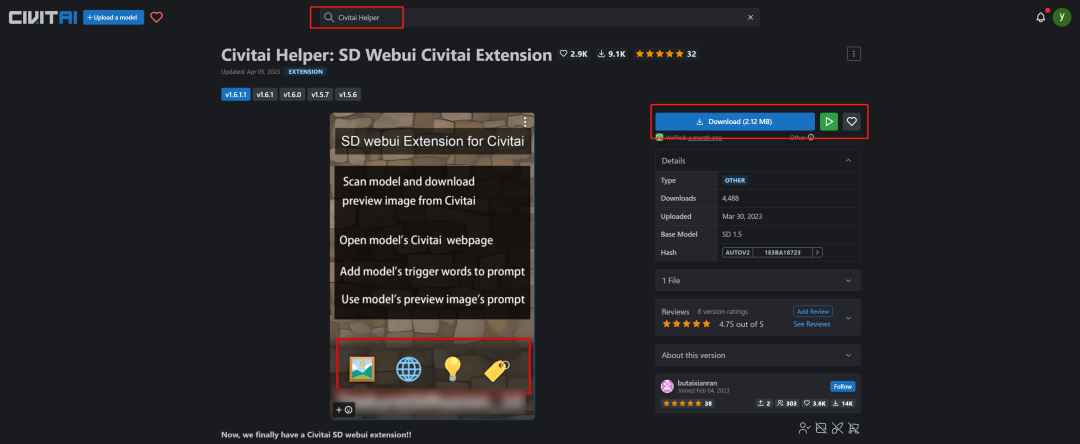This screenshot has width=1080, height=444.
Task: Click the no-selling cart license icon
Action: pyautogui.click(x=853, y=428)
